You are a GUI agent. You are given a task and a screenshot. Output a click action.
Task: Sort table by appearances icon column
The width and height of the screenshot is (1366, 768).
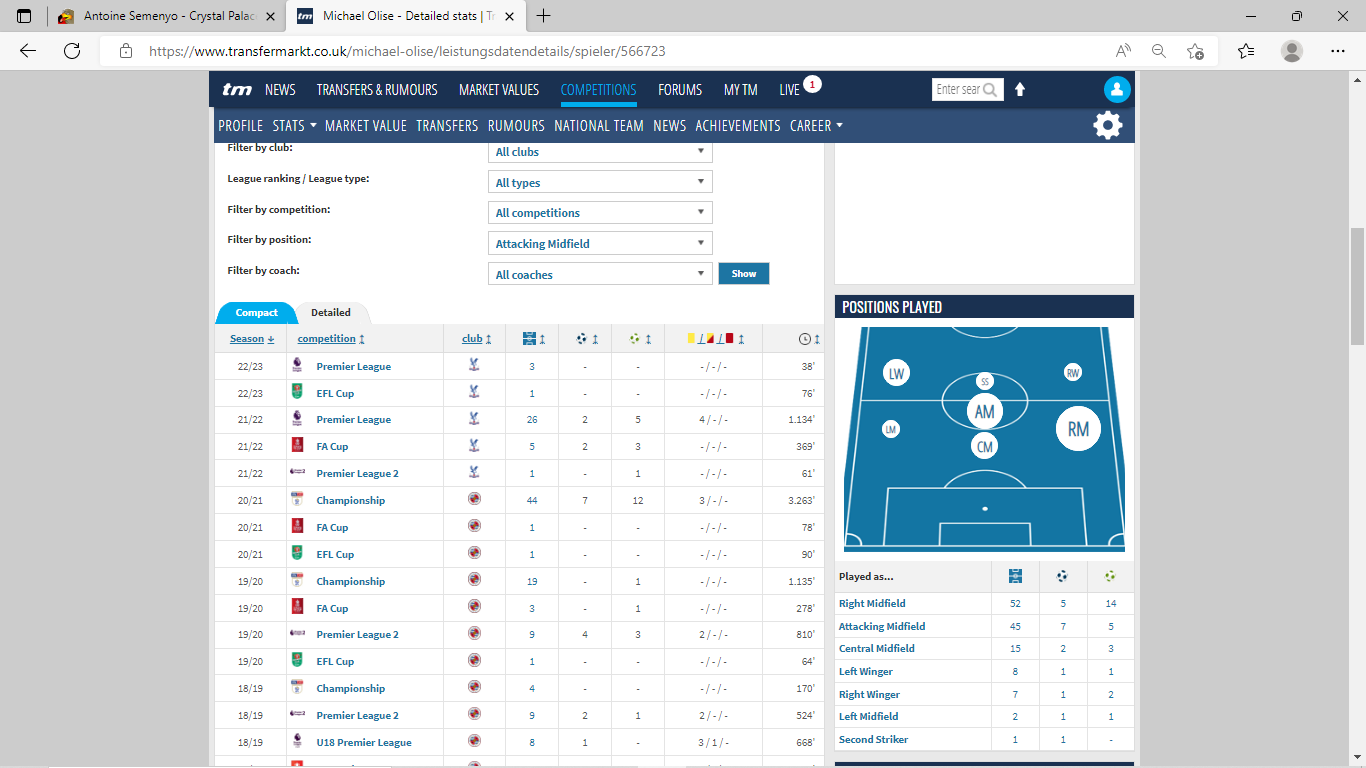(x=532, y=339)
